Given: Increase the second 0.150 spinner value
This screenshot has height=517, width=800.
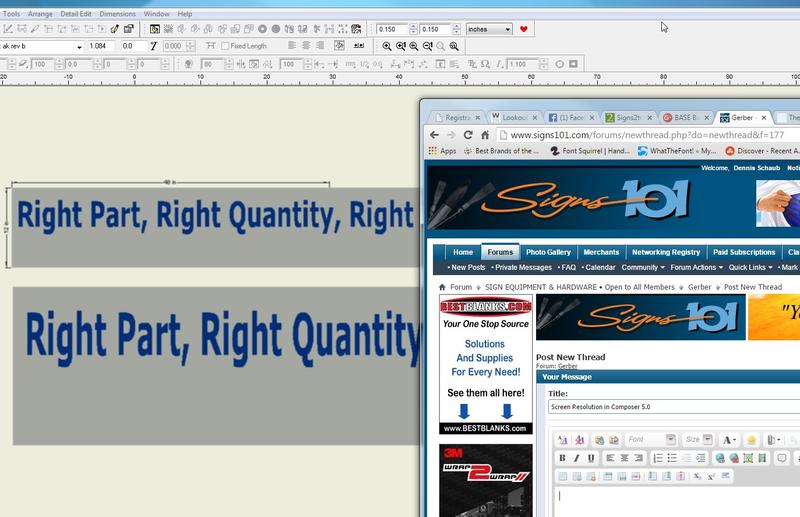Looking at the screenshot, I should coord(456,27).
